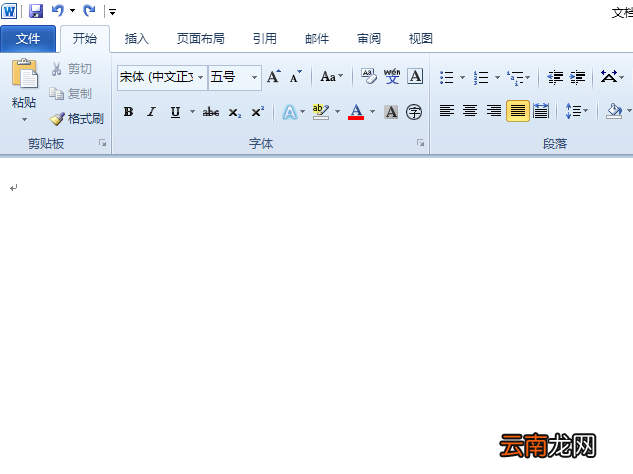Open the Aa change case dropdown
633x474 pixels.
(x=331, y=76)
